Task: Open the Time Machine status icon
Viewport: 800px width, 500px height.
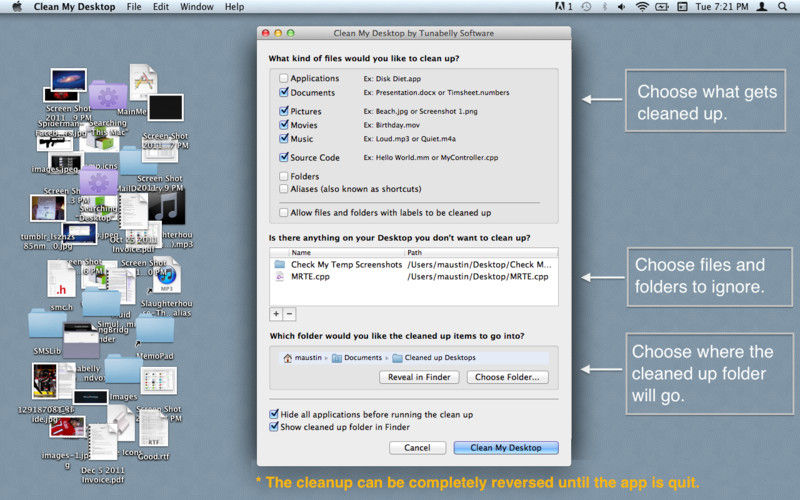Action: pyautogui.click(x=587, y=7)
